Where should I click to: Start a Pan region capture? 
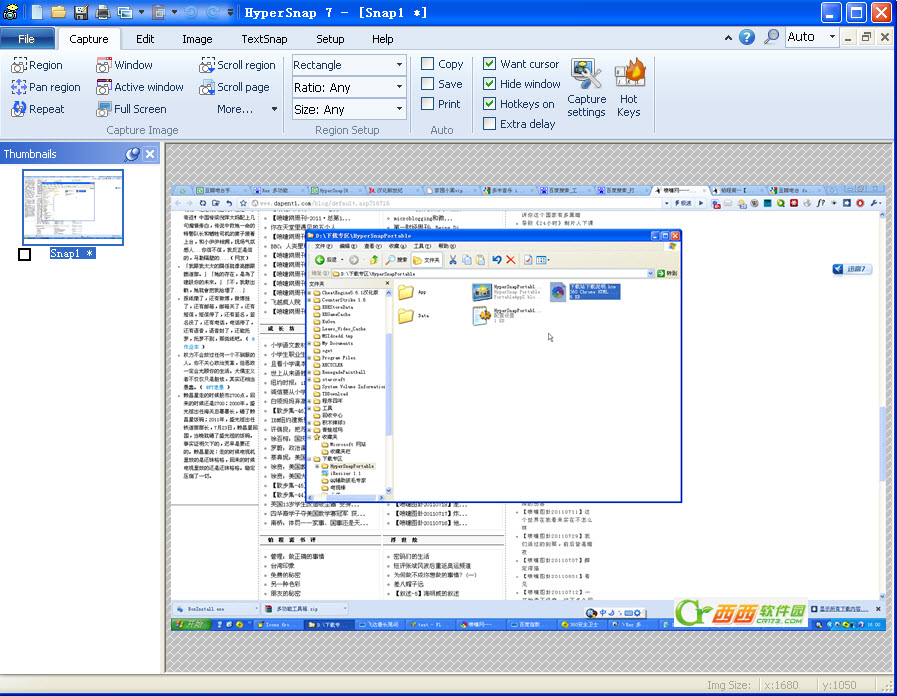pos(45,87)
